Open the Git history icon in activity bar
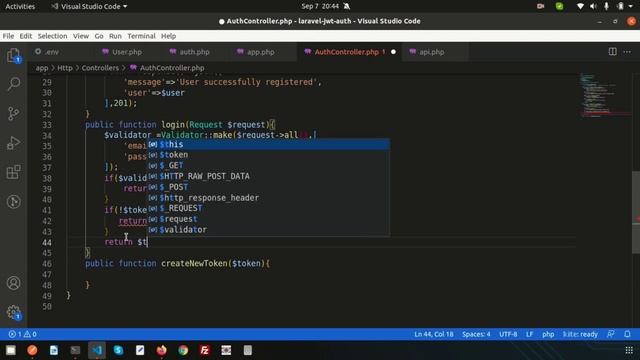 point(13,202)
